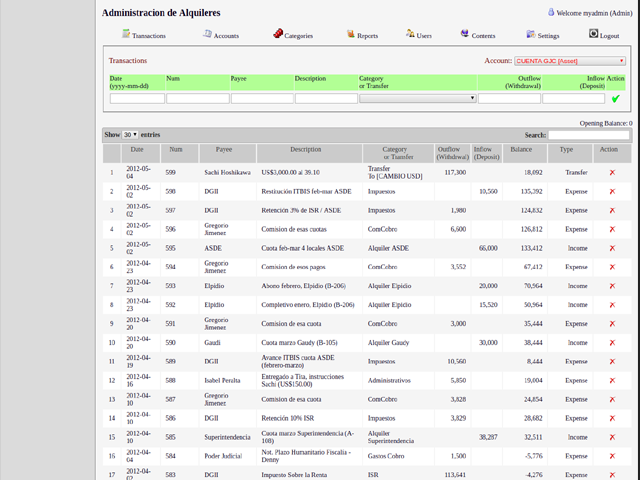Sort table by Balance column header
Viewport: 640px width, 480px height.
tap(525, 153)
